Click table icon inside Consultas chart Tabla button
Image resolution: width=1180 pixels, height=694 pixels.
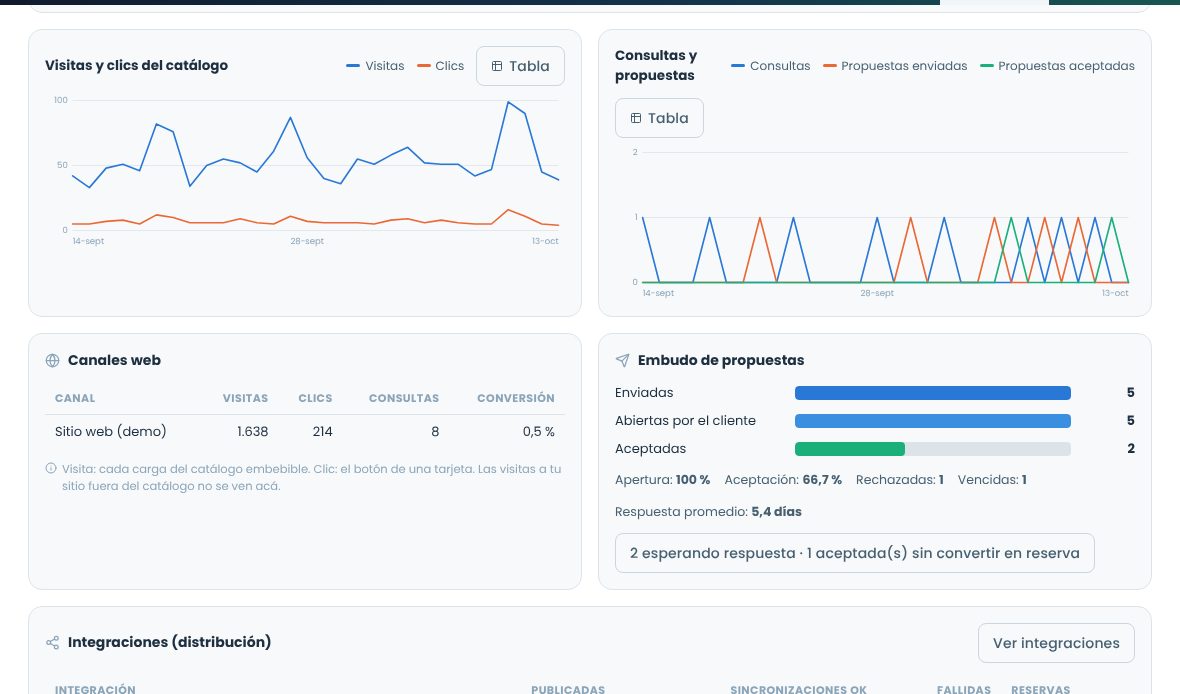point(636,118)
